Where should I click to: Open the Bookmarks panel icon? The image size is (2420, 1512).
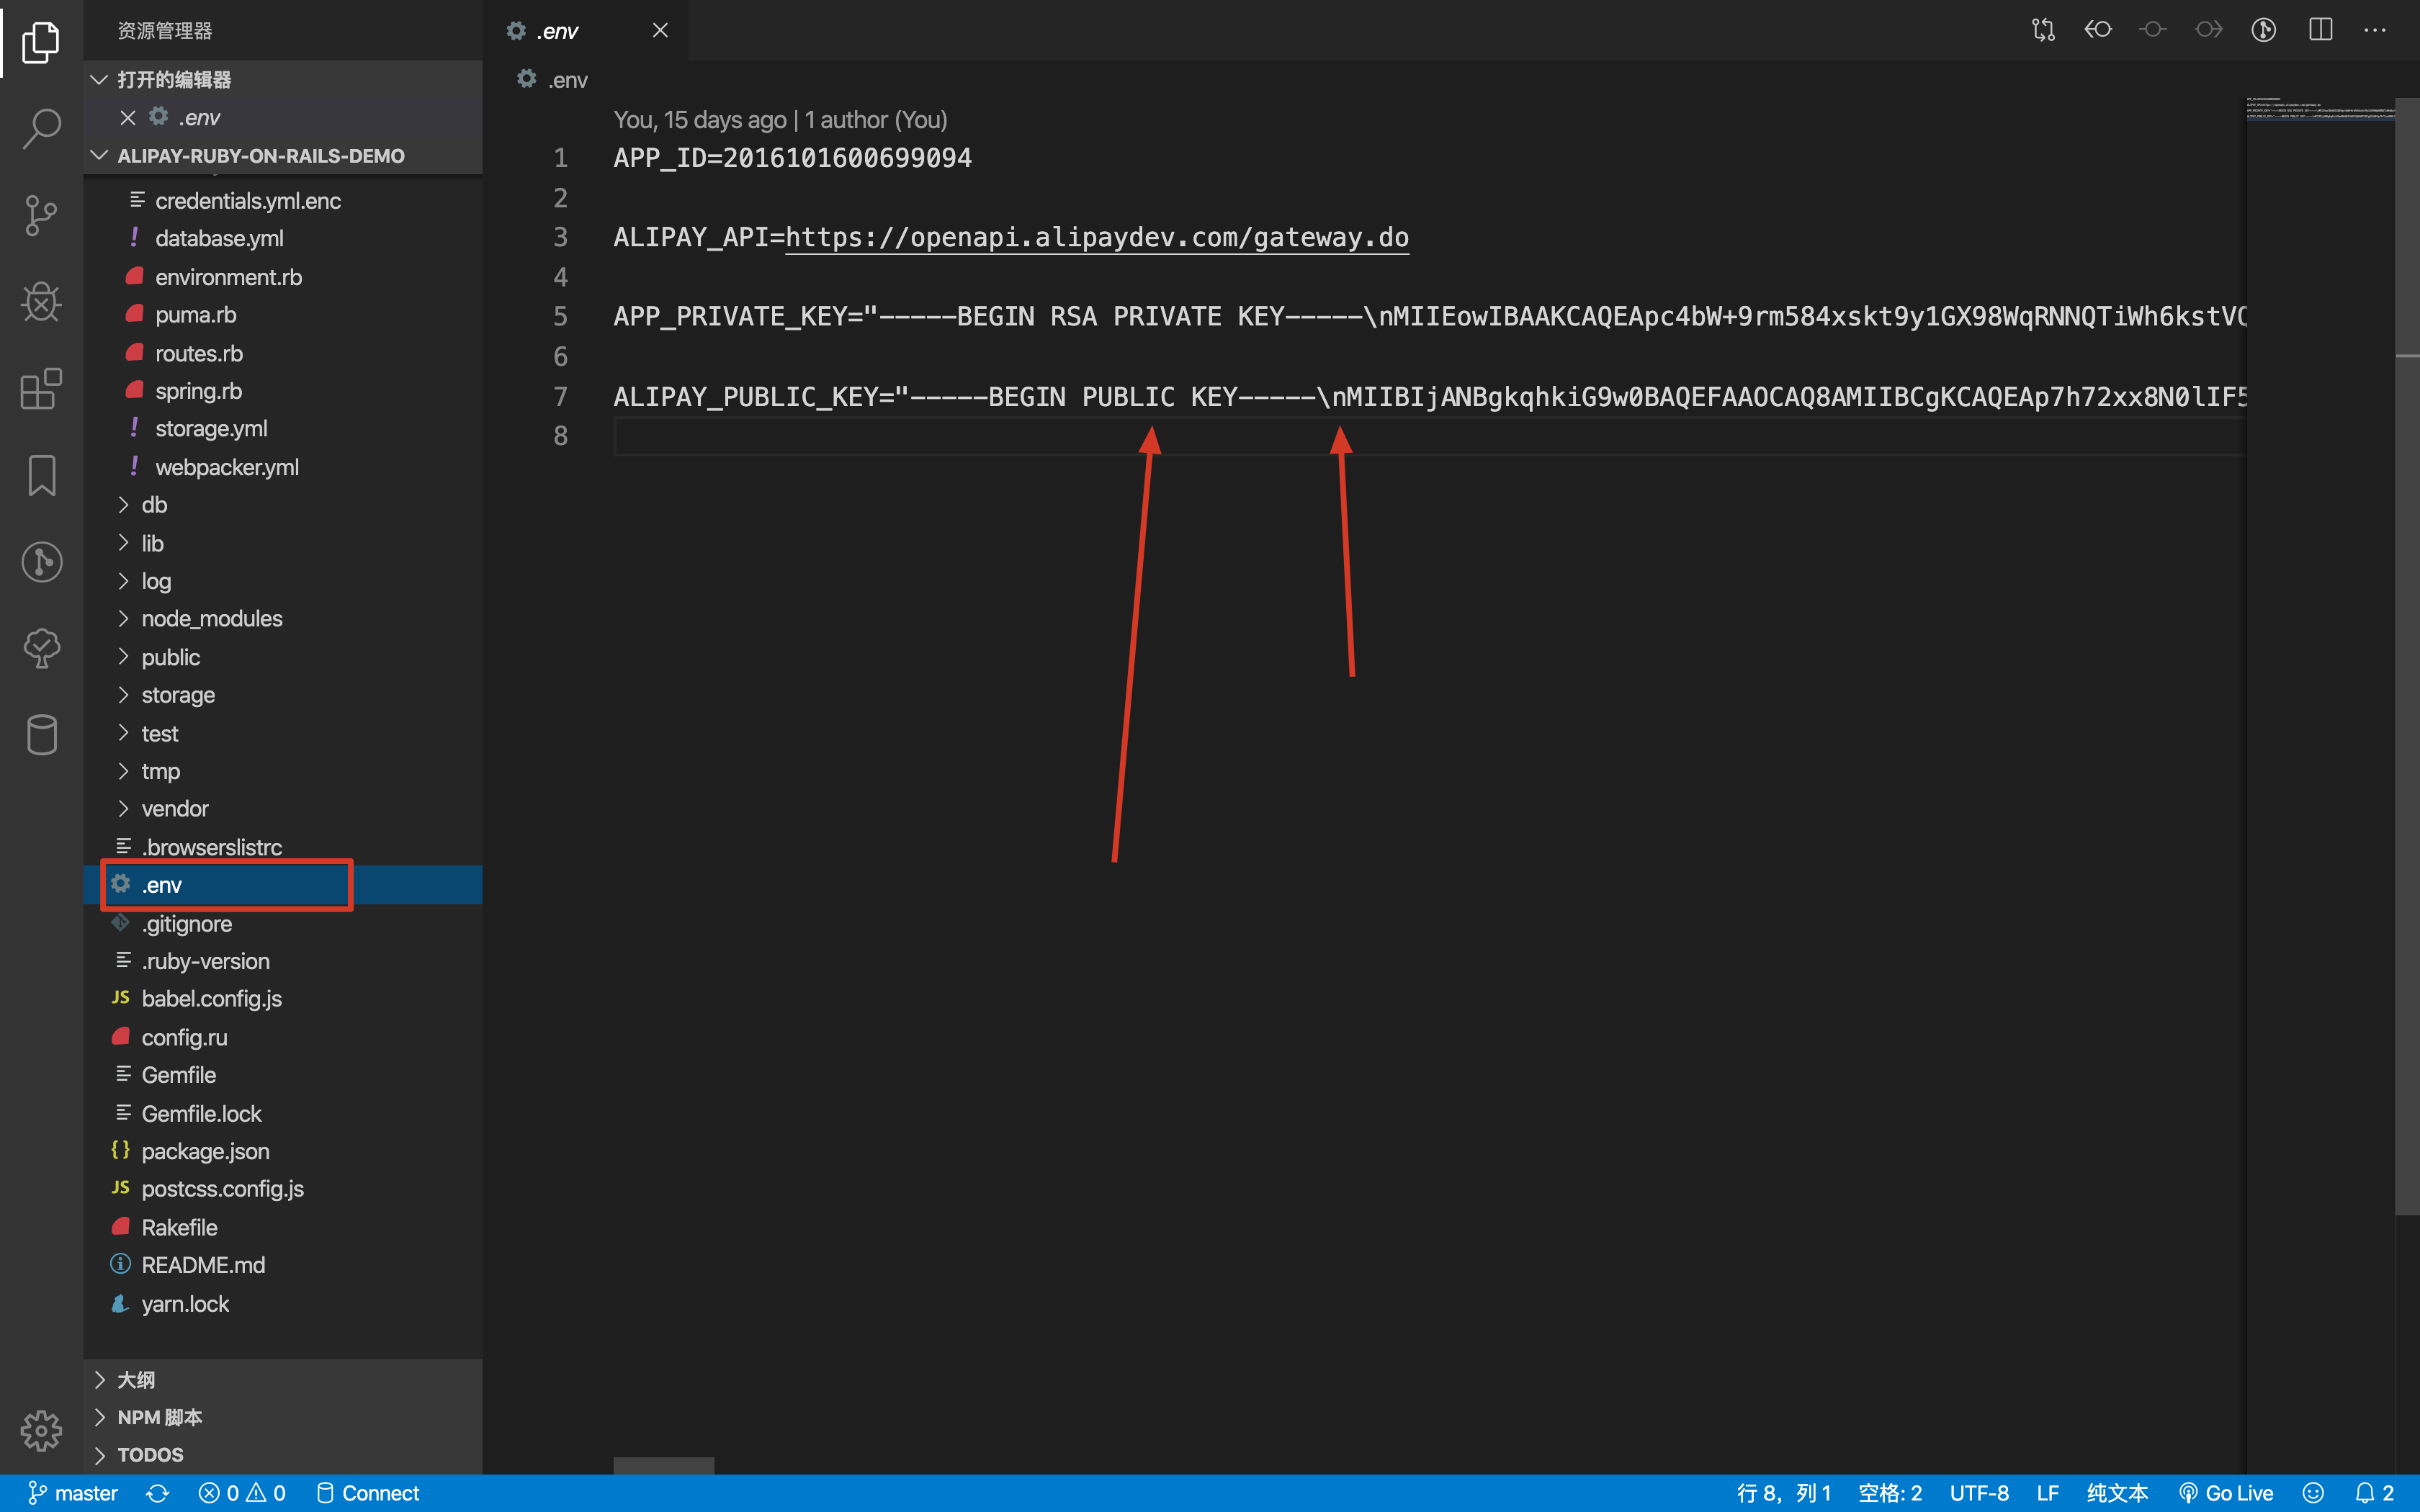click(x=41, y=475)
